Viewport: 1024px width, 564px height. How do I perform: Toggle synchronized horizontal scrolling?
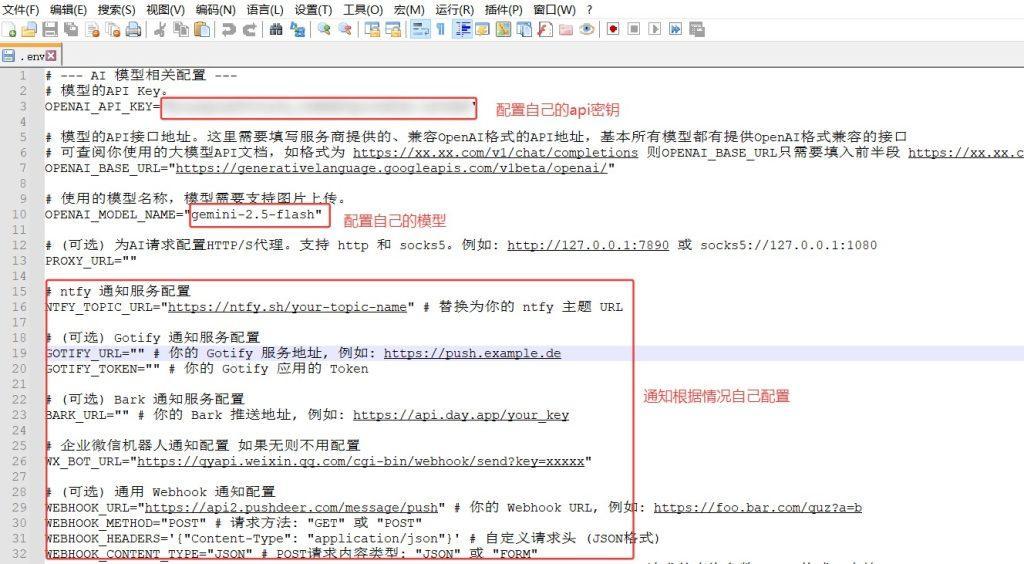[393, 29]
